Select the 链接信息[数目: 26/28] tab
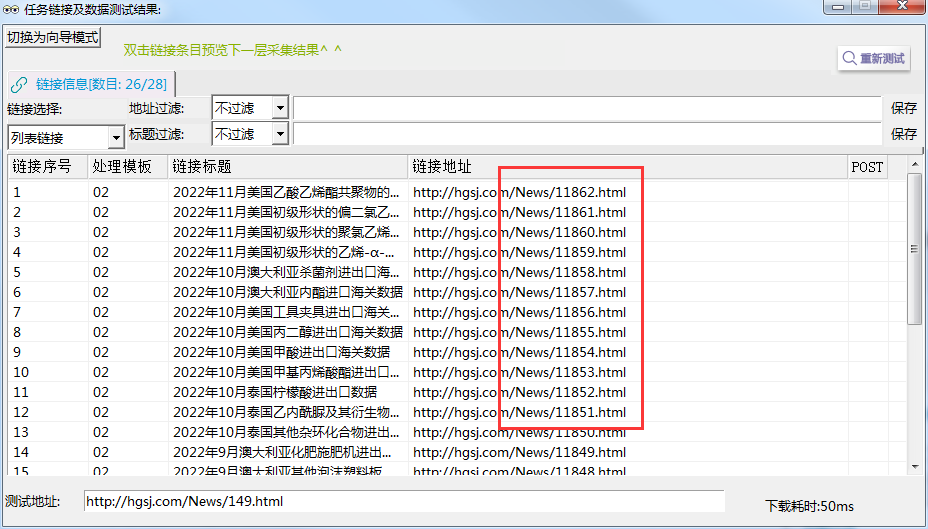Image resolution: width=928 pixels, height=529 pixels. (92, 84)
